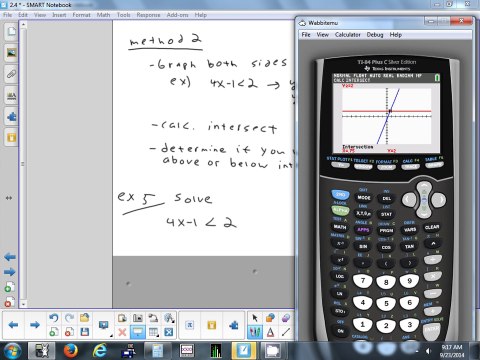The width and height of the screenshot is (480, 360).
Task: Click the Save floppy disk icon
Action: 85,332
